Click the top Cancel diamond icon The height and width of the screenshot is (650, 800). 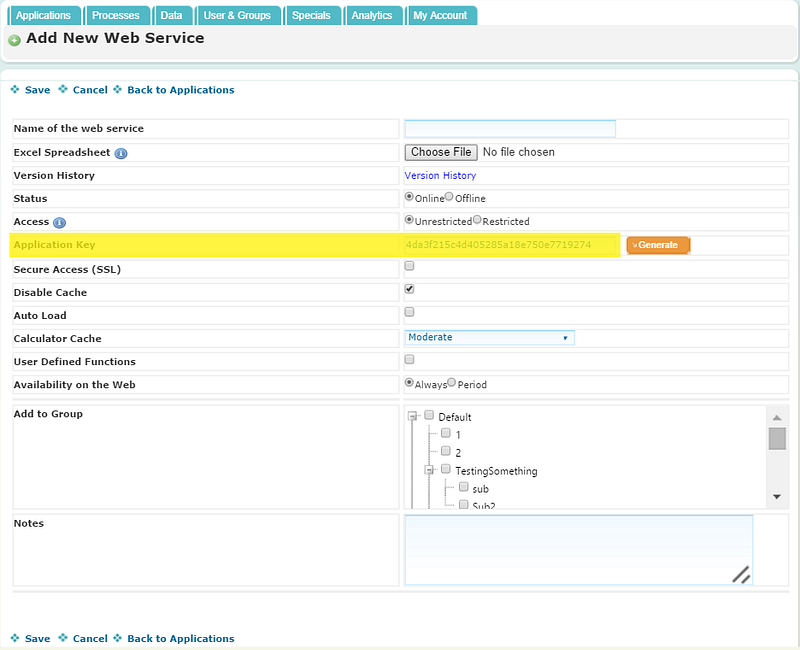[x=63, y=89]
